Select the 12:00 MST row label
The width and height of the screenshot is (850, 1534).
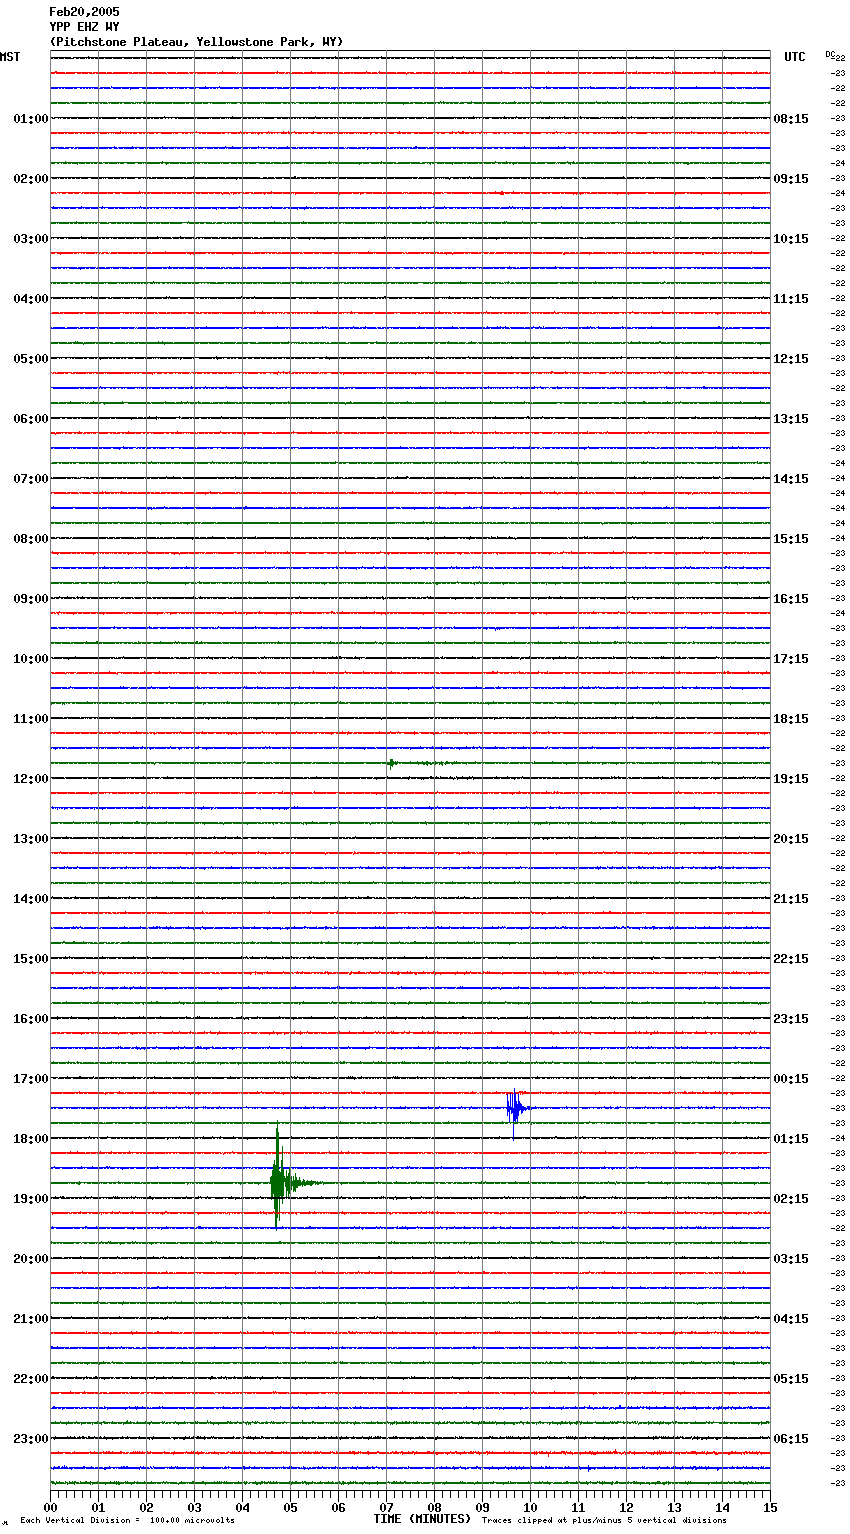pos(30,778)
